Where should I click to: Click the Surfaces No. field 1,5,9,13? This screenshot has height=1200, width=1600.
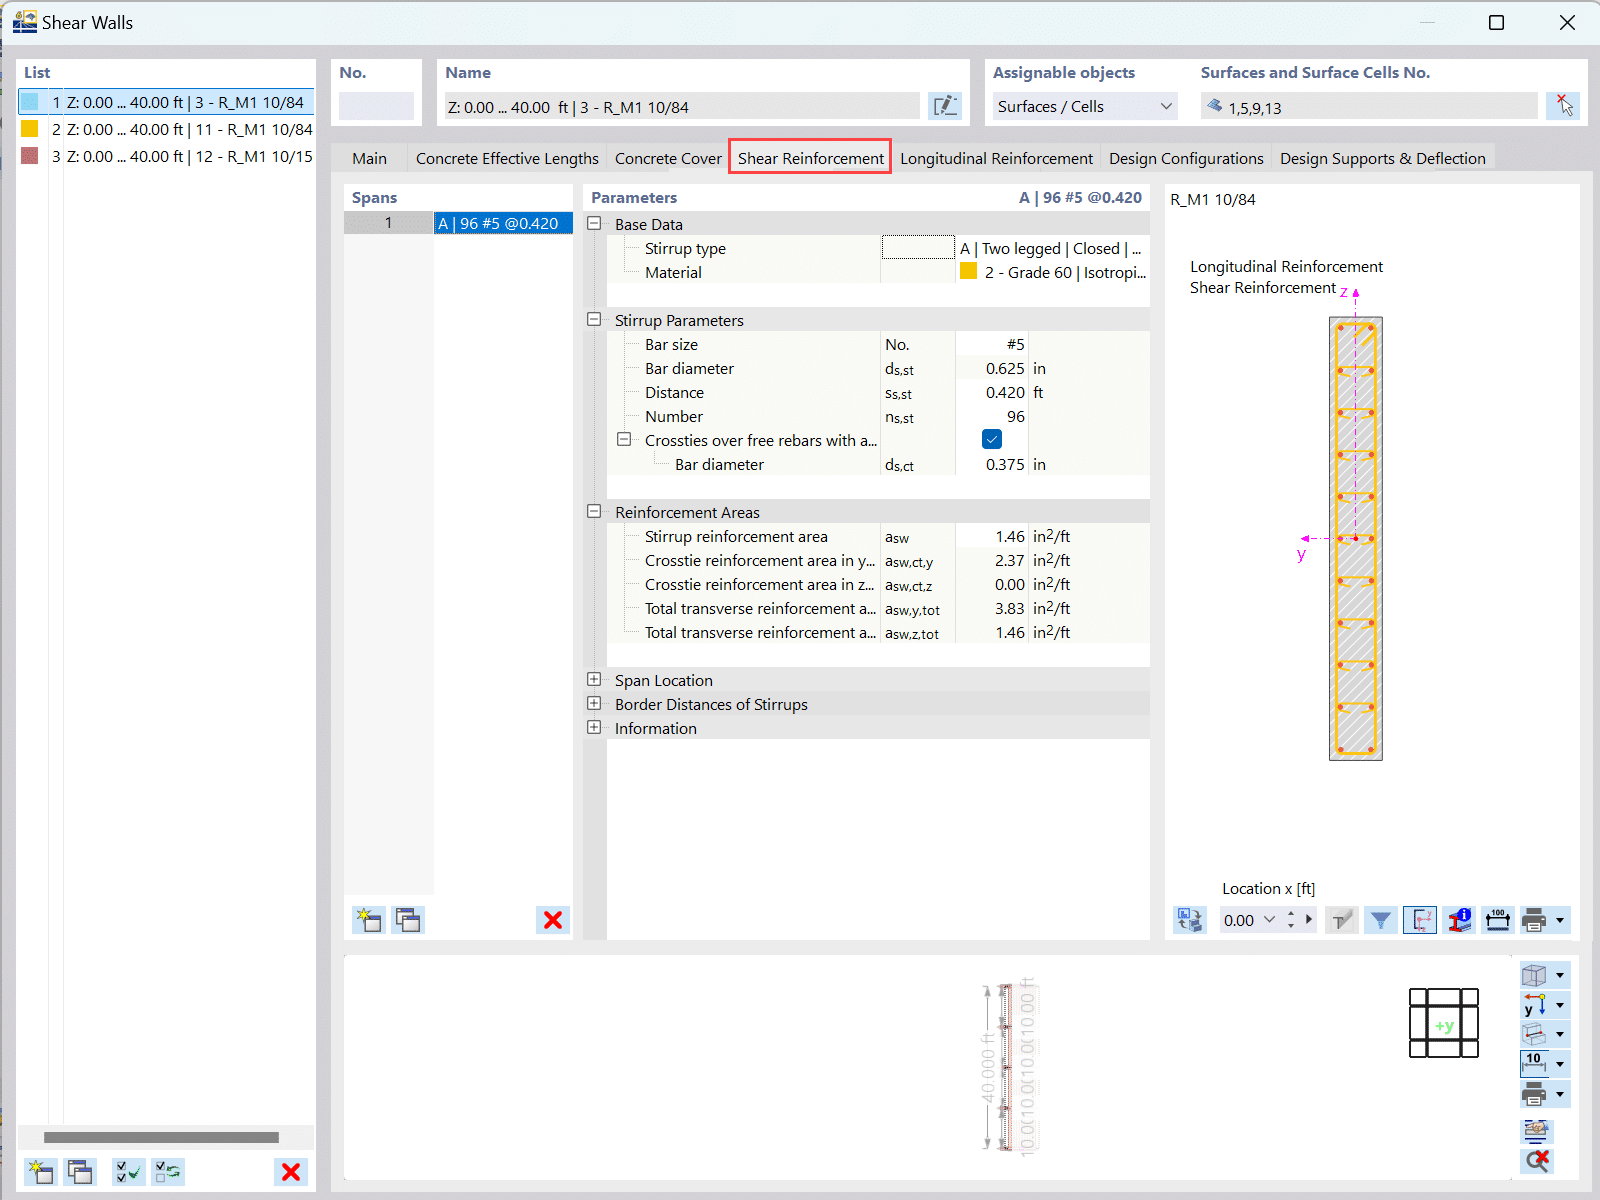1369,106
